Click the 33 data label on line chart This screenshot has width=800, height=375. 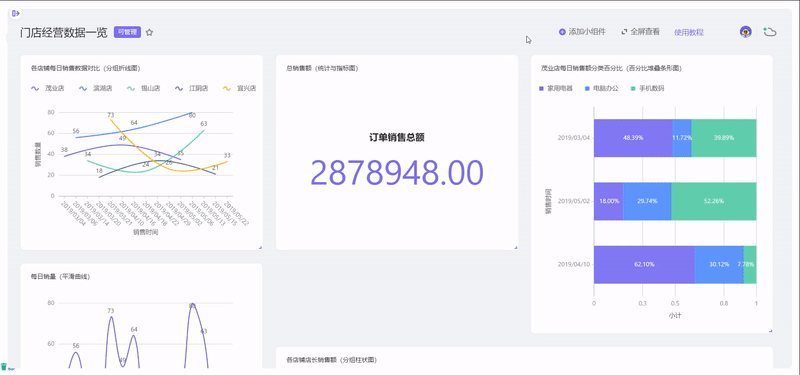click(x=227, y=155)
